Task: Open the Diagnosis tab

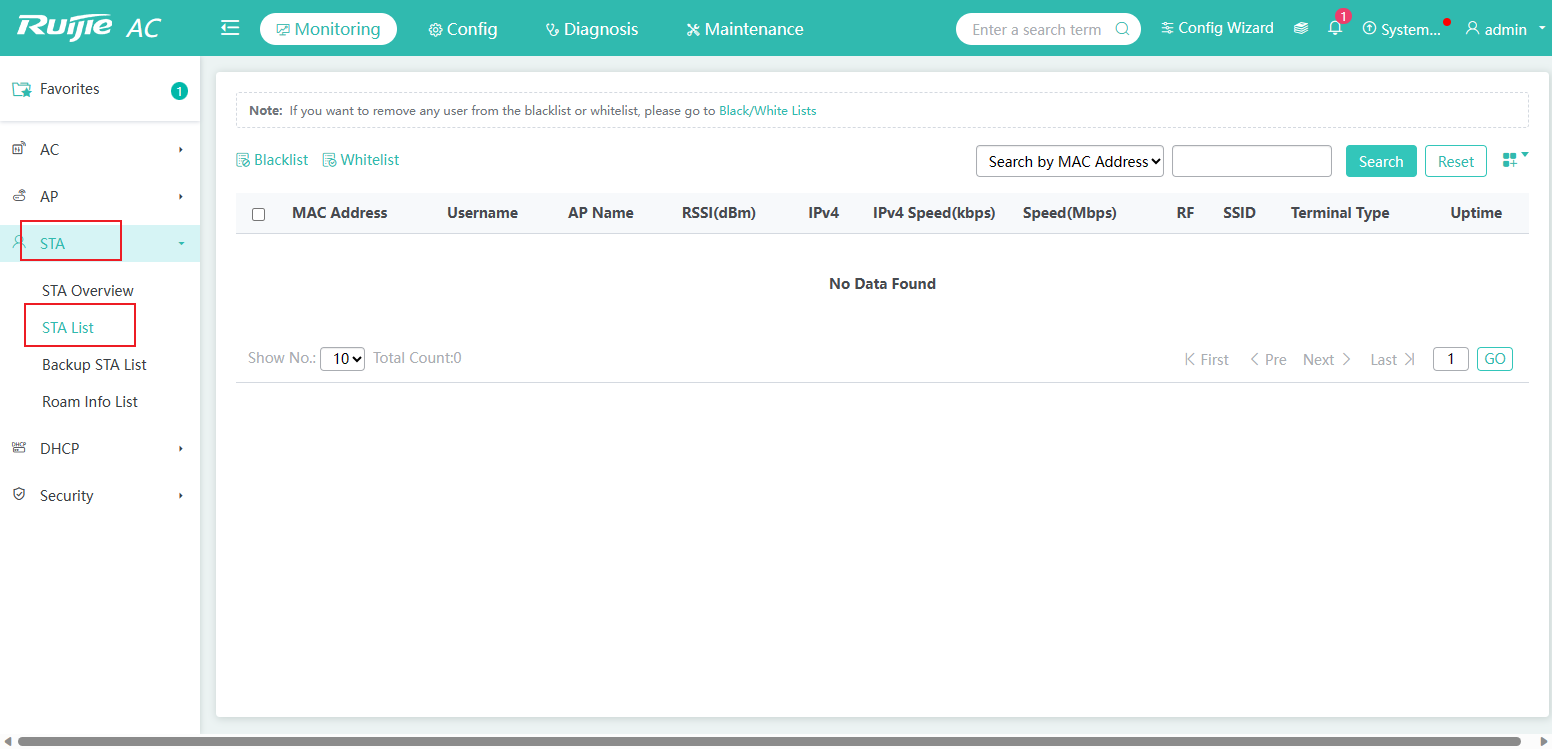Action: pos(591,29)
